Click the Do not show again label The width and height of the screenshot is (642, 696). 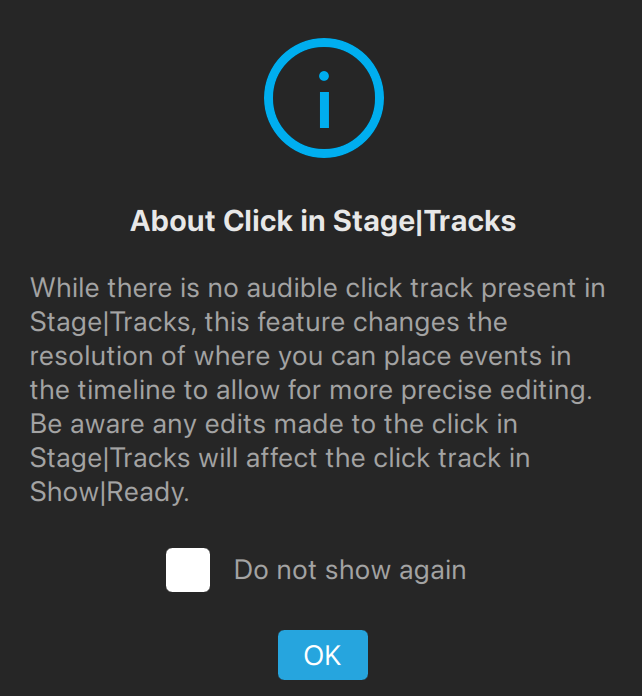coord(350,570)
